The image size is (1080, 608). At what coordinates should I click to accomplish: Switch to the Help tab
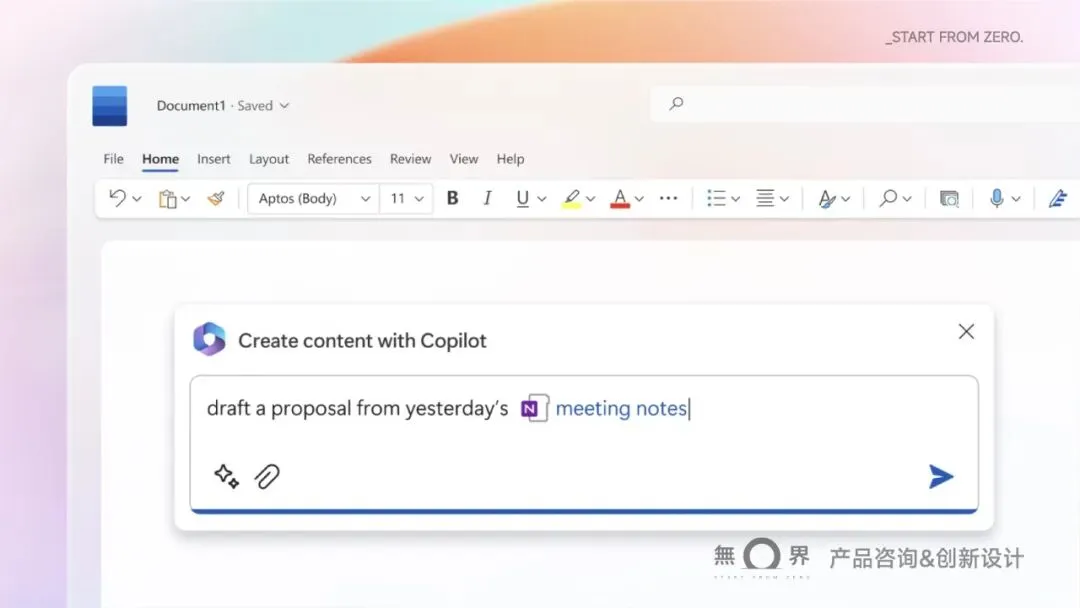pos(510,159)
